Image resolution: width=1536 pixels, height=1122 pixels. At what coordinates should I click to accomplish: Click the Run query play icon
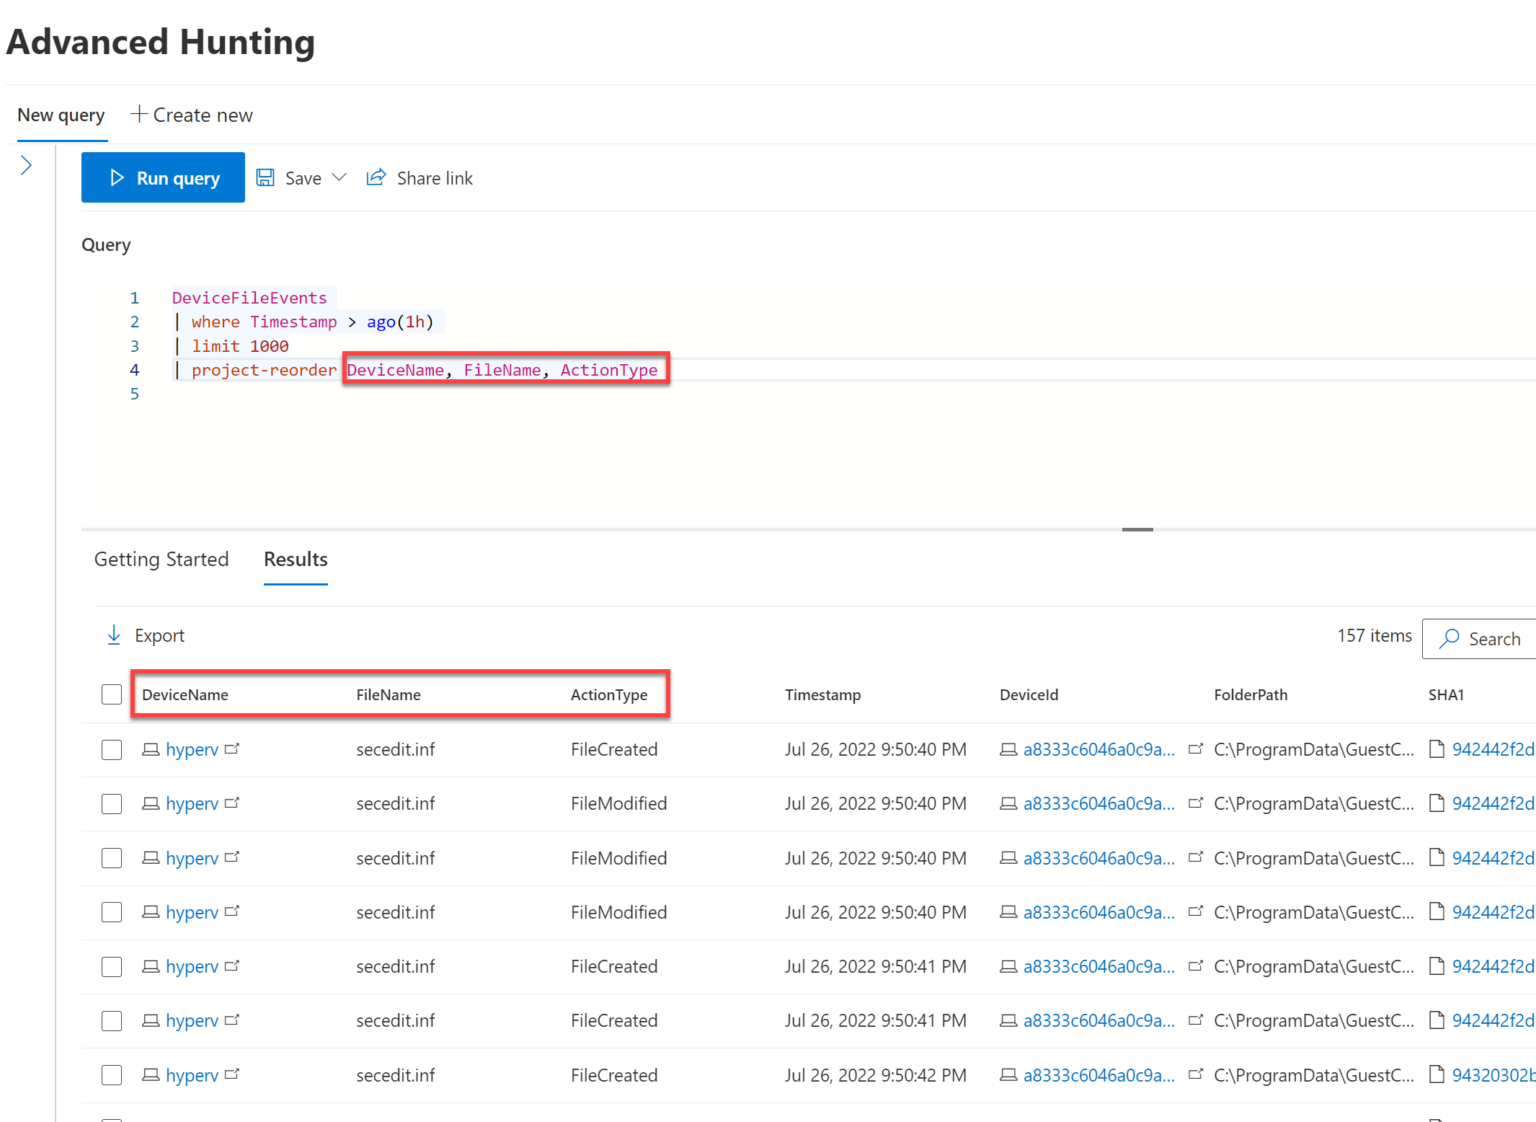(117, 178)
